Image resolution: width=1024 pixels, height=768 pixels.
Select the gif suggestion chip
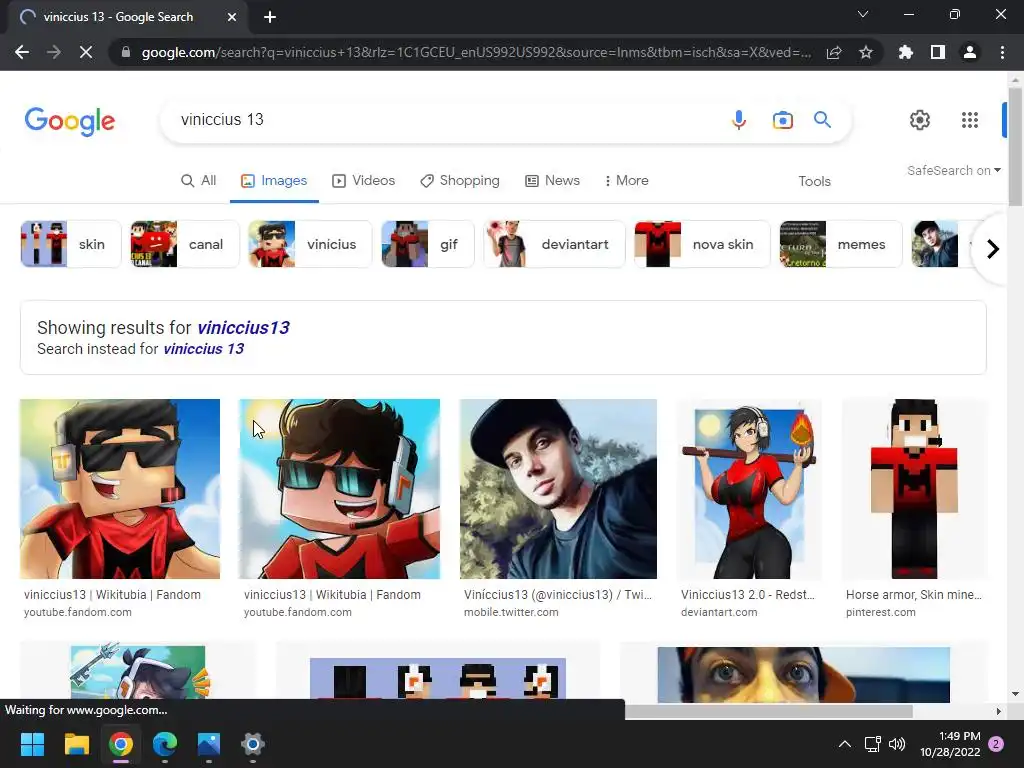(427, 244)
